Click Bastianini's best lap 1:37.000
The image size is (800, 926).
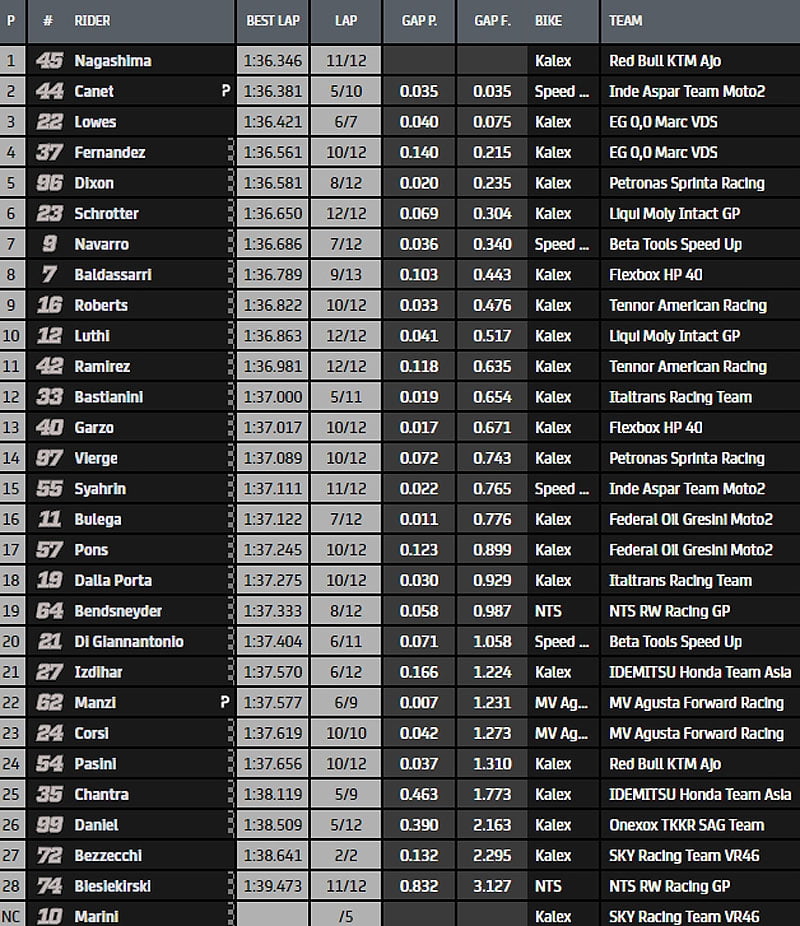pyautogui.click(x=273, y=397)
